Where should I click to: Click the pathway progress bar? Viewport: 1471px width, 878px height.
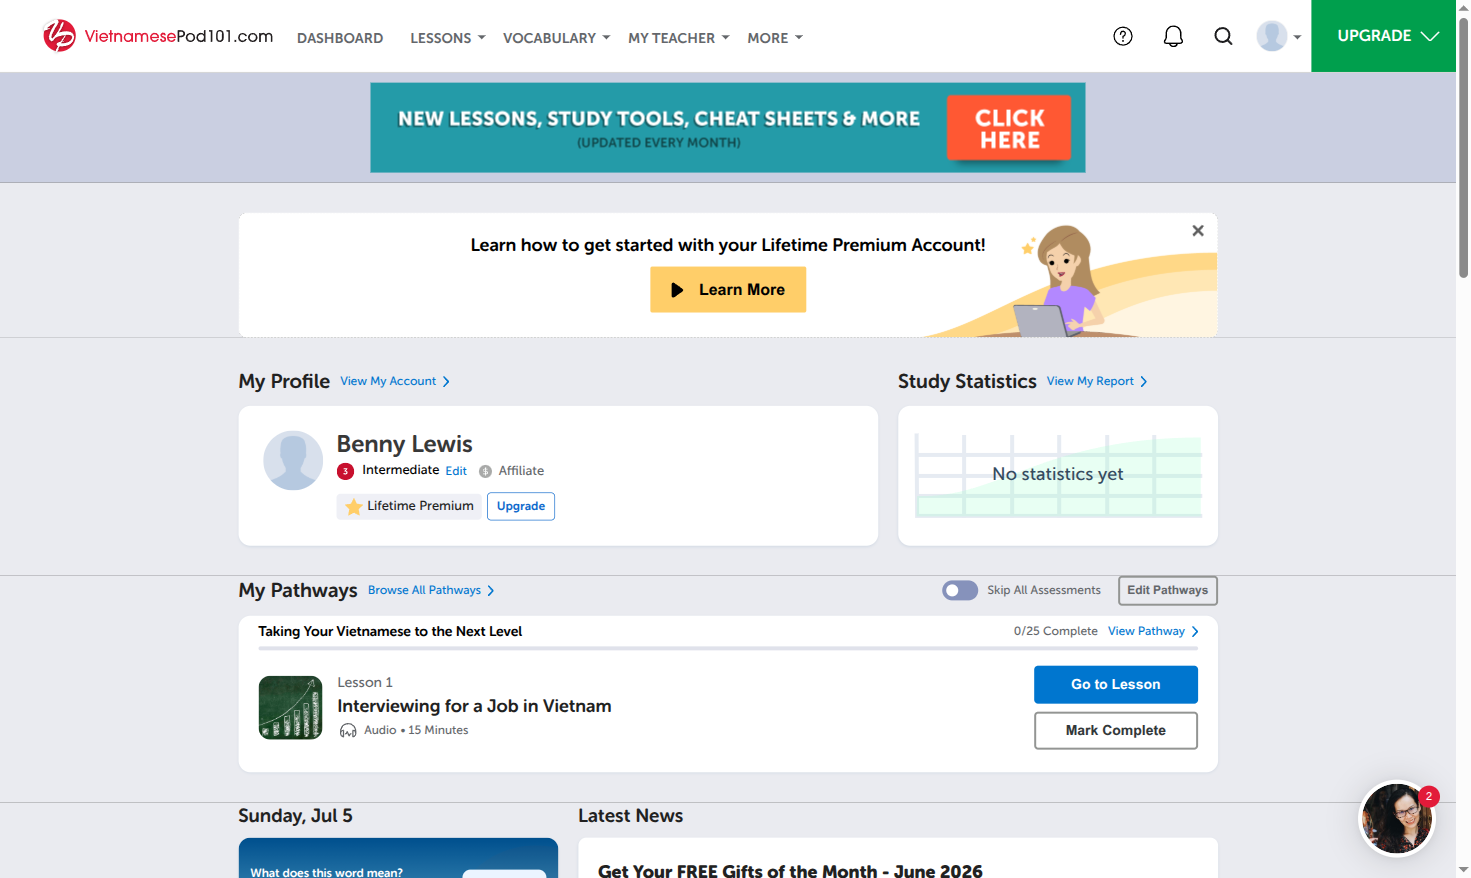(x=728, y=649)
